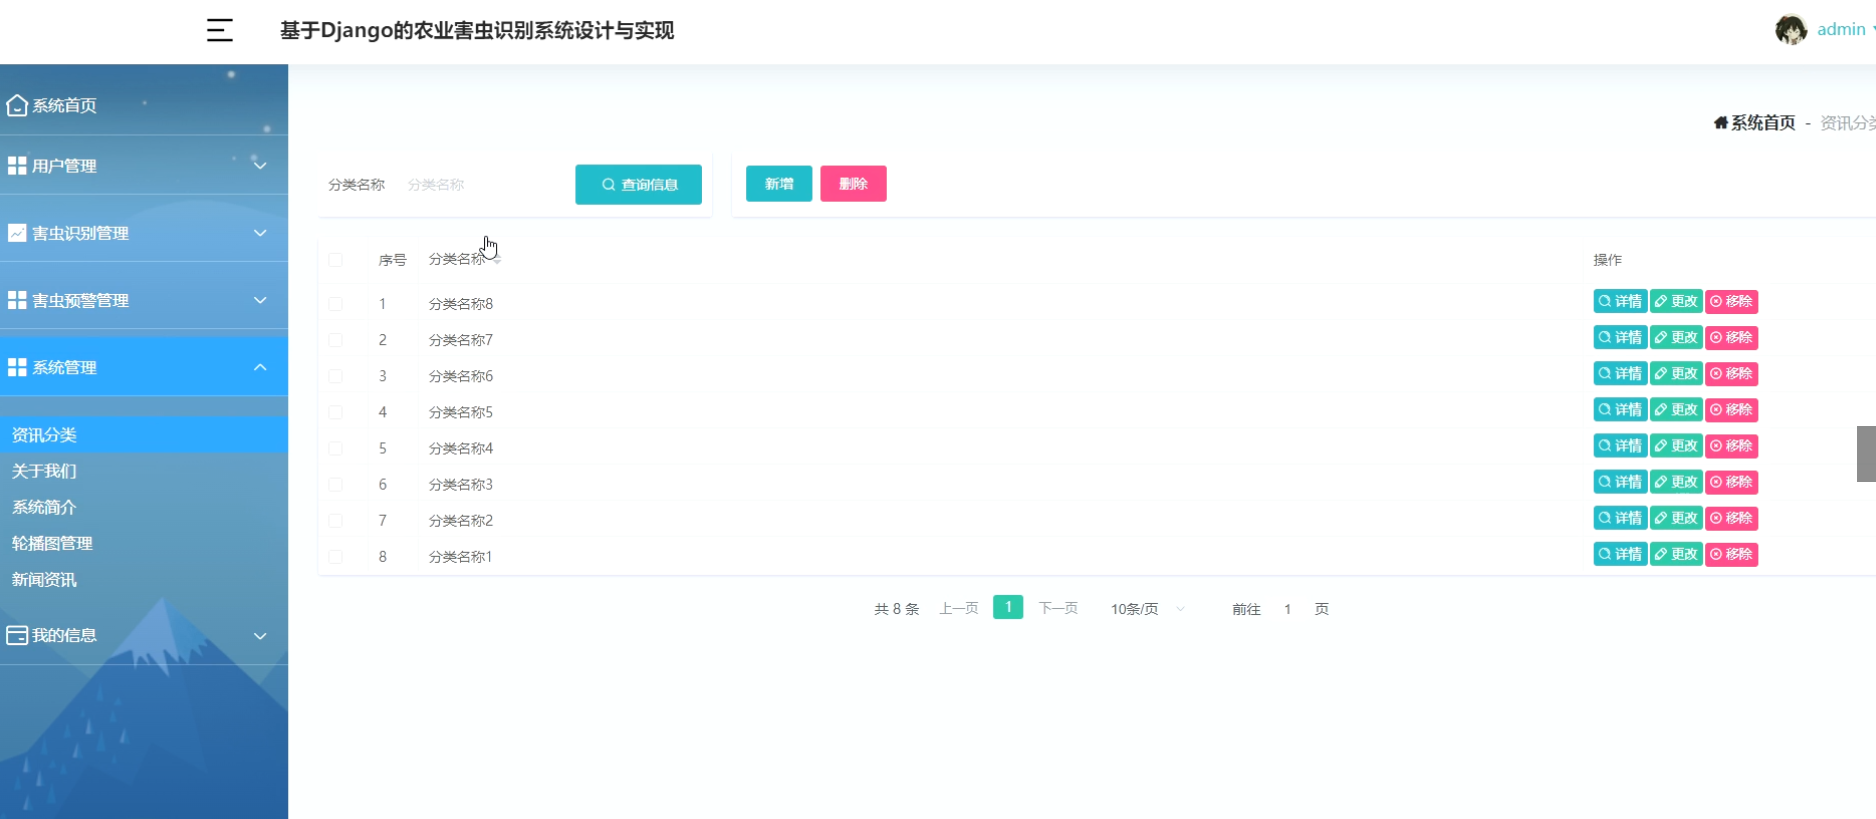Click page number 1 in pagination
This screenshot has width=1876, height=819.
click(1008, 607)
